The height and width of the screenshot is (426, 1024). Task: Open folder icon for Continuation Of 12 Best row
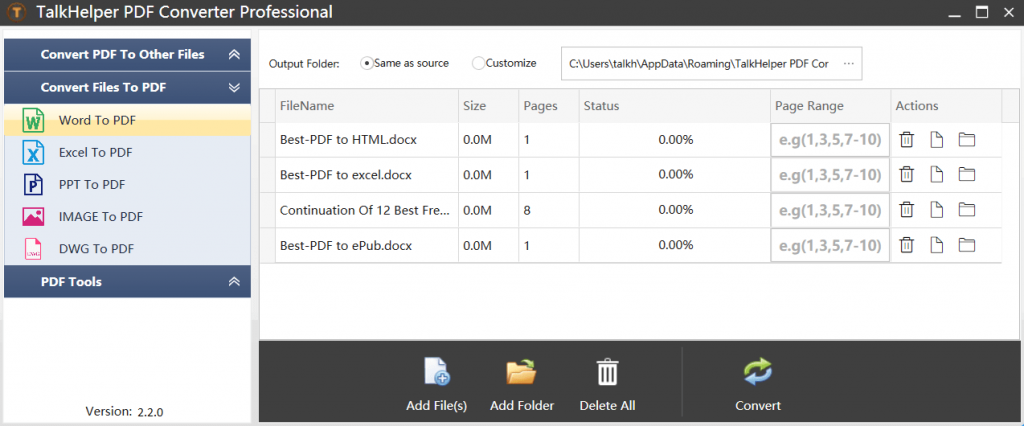pyautogui.click(x=967, y=210)
